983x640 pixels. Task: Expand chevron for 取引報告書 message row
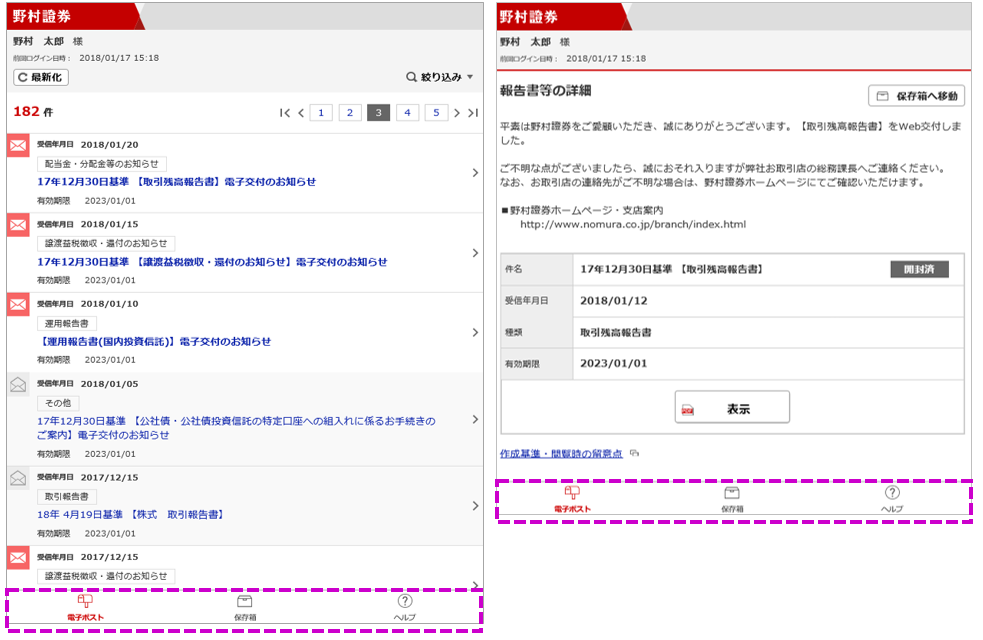[475, 506]
